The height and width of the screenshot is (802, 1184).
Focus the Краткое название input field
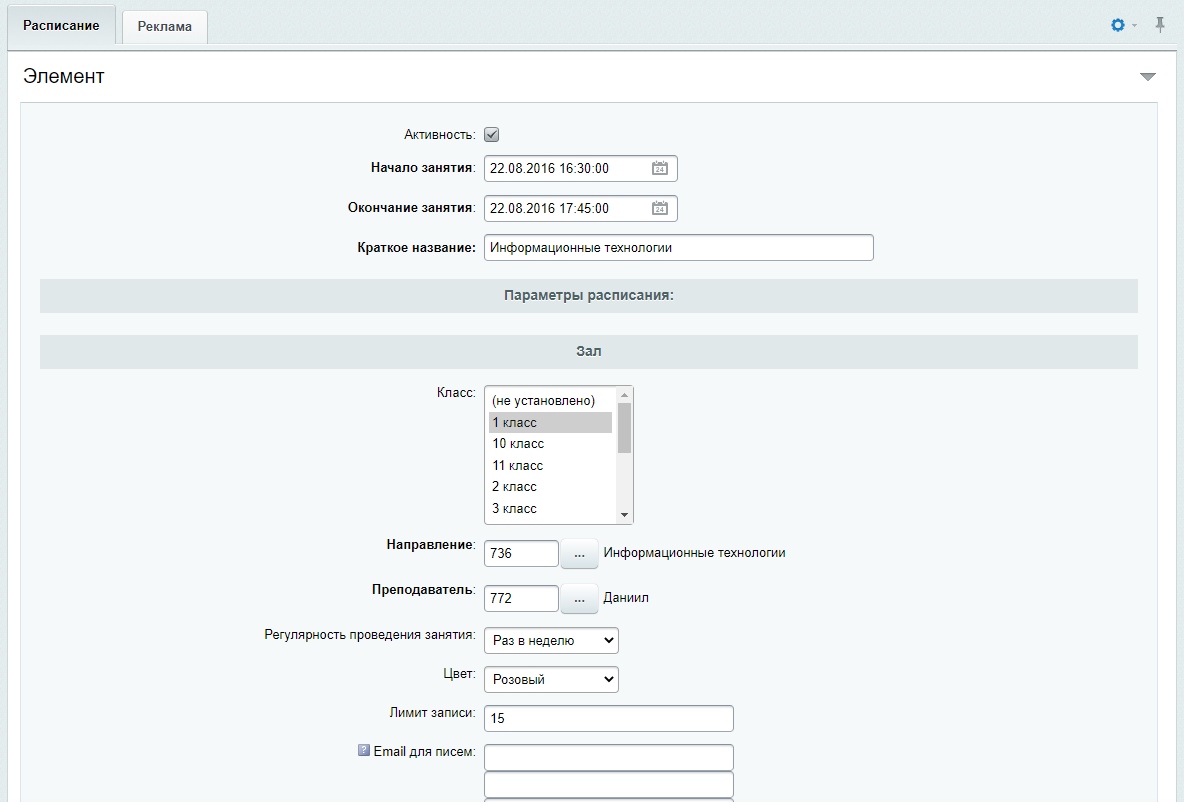pyautogui.click(x=679, y=248)
